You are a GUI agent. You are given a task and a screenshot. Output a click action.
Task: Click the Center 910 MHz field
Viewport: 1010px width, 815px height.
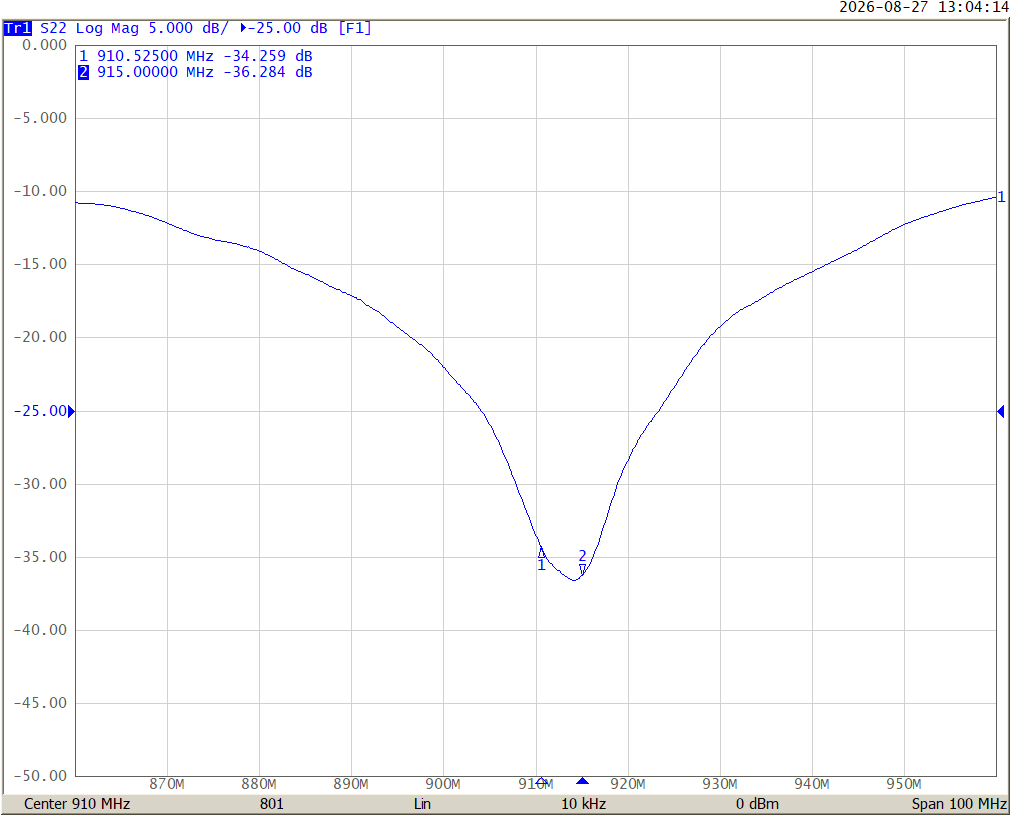tap(77, 804)
